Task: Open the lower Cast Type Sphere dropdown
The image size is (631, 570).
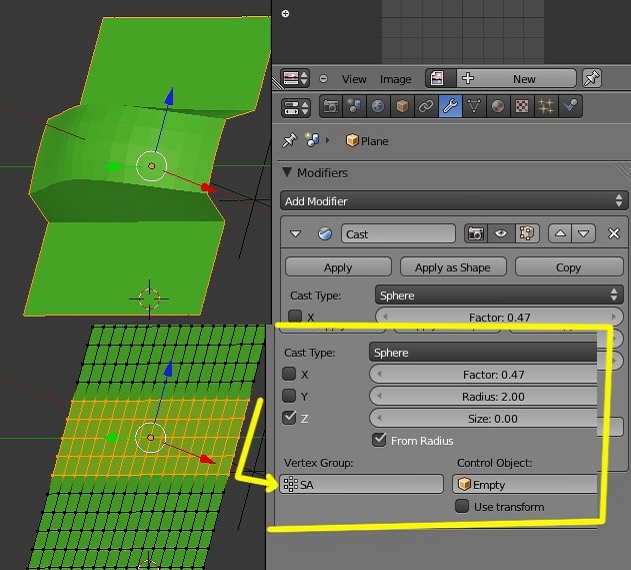Action: (483, 352)
